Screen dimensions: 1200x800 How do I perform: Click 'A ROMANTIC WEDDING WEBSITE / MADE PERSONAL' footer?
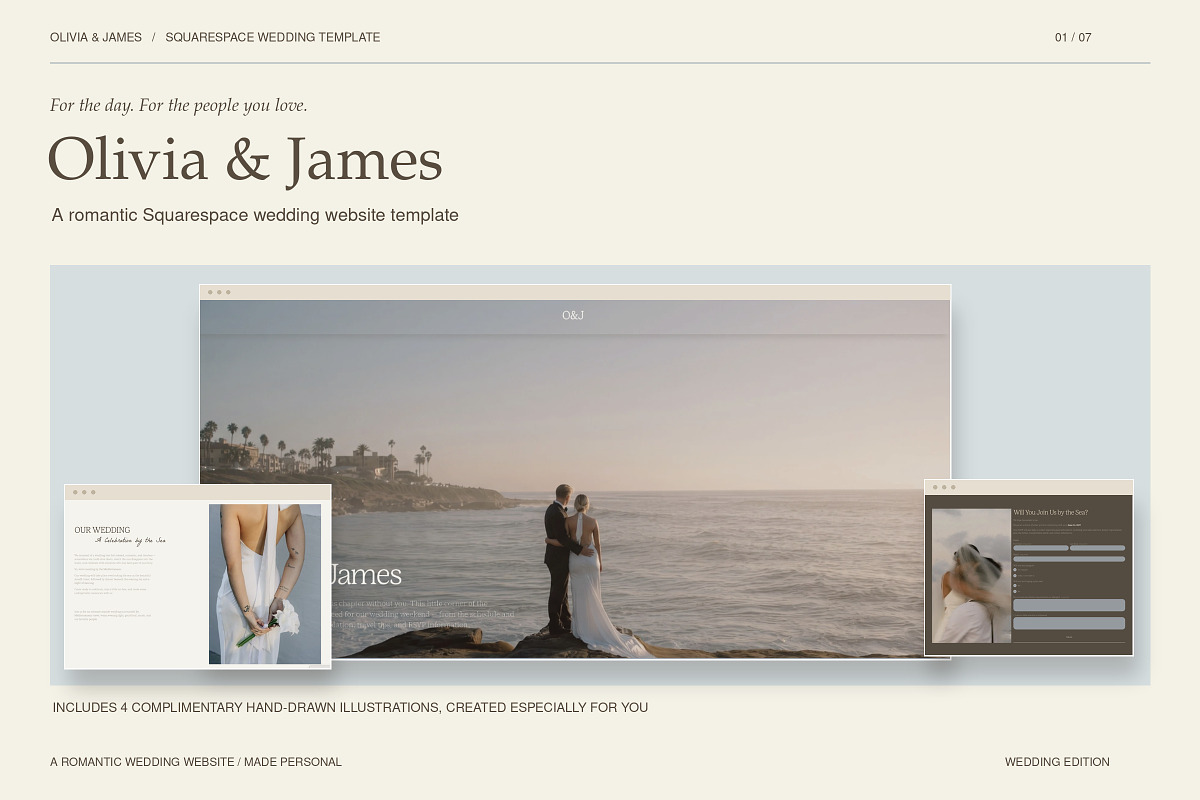[x=196, y=762]
